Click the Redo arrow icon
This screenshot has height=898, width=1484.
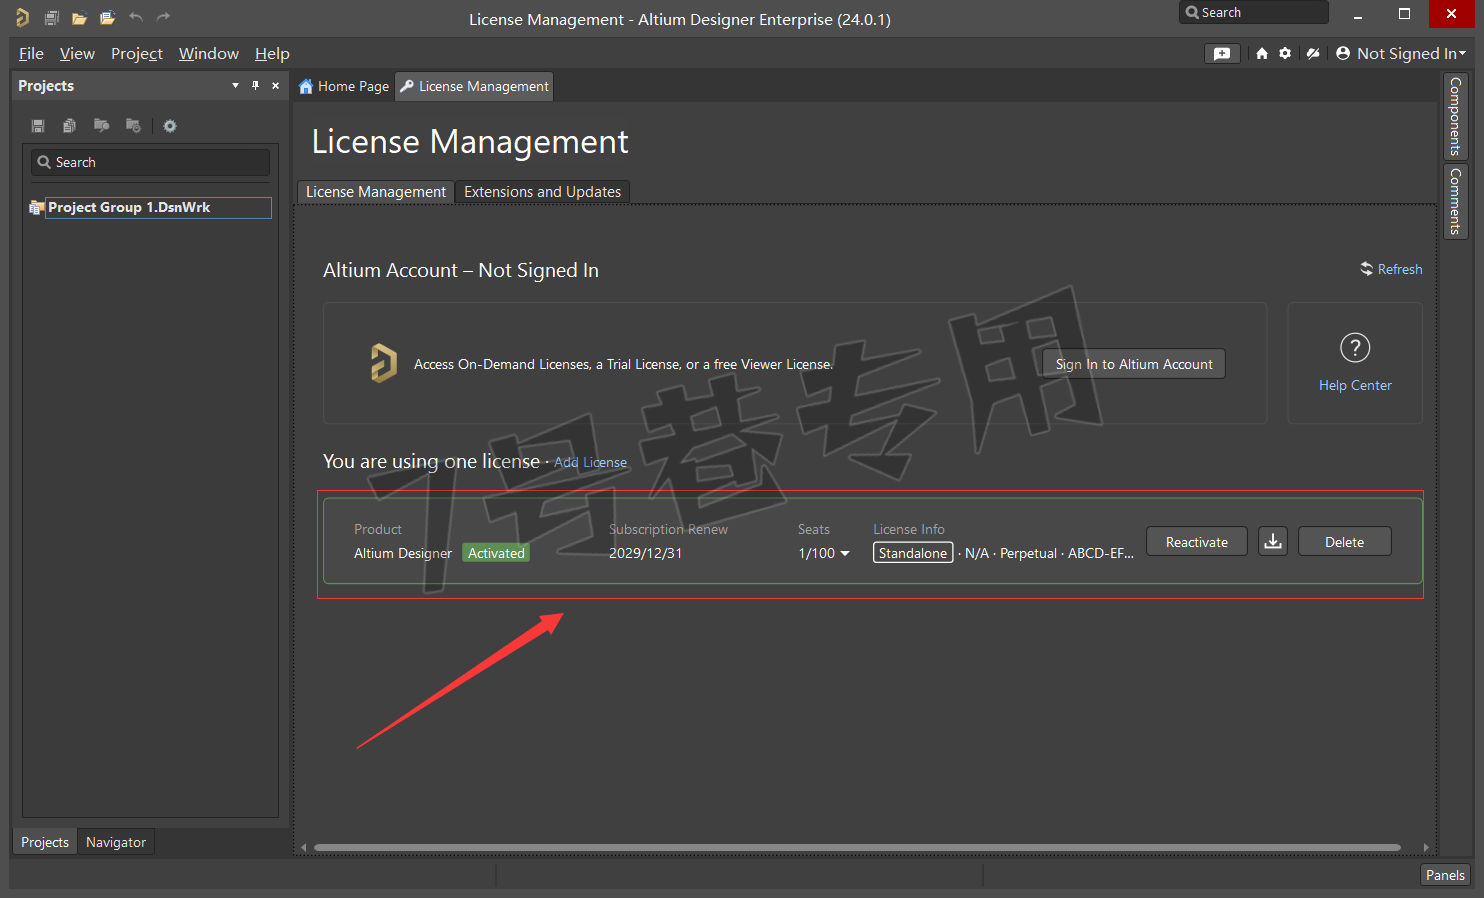[164, 16]
